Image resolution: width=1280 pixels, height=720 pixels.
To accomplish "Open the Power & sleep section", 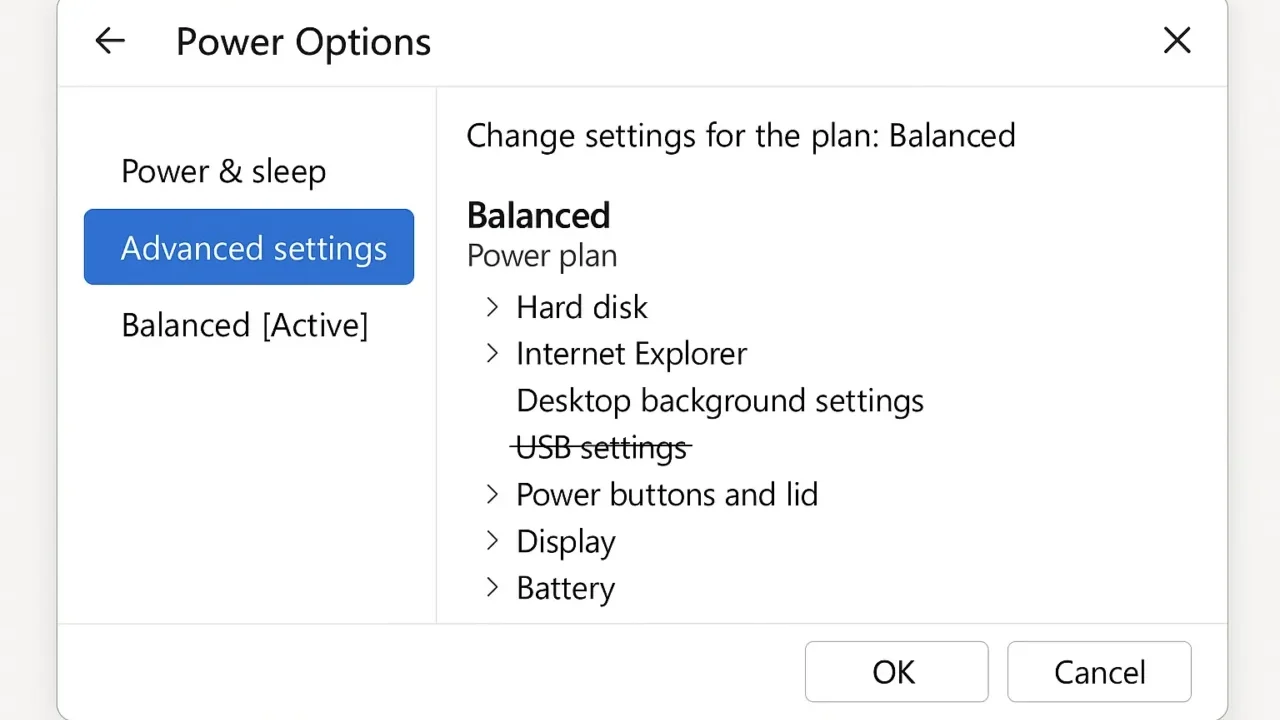I will pos(223,171).
